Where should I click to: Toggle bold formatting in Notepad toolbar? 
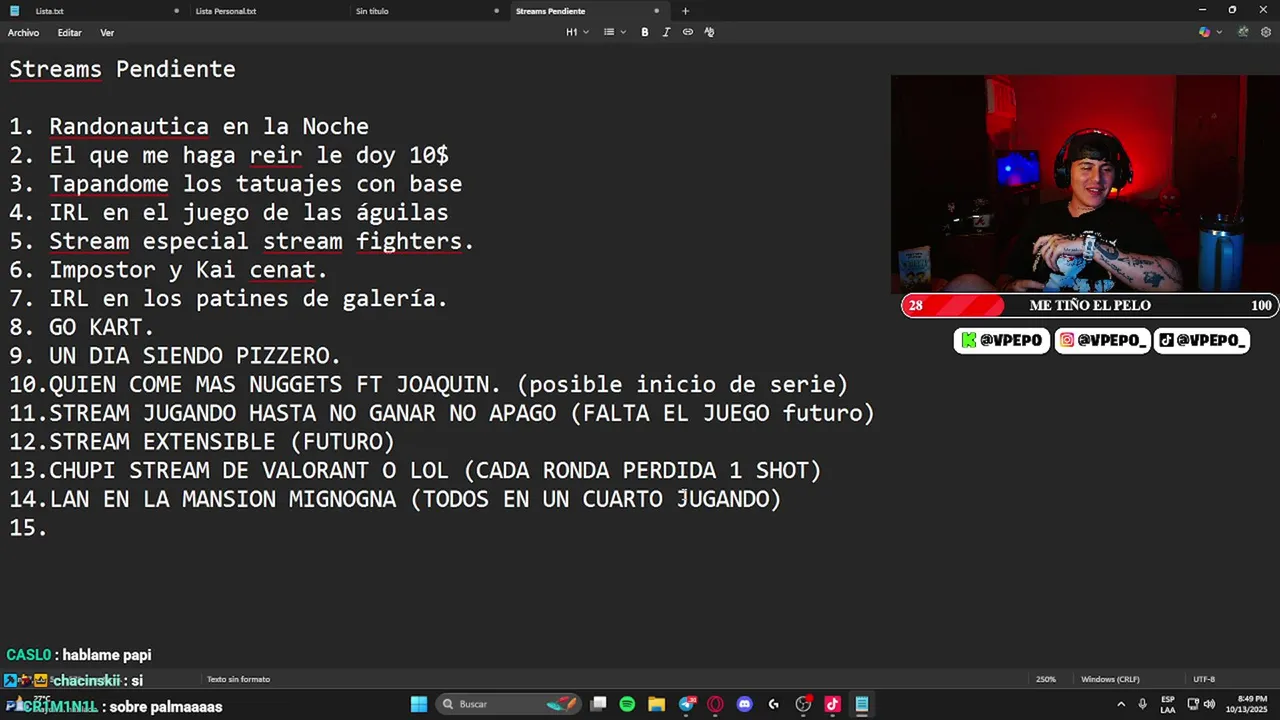pyautogui.click(x=645, y=32)
